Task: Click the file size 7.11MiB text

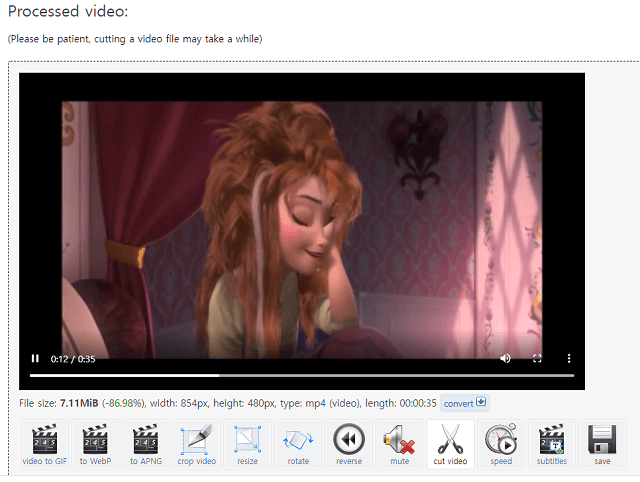Action: [x=59, y=403]
